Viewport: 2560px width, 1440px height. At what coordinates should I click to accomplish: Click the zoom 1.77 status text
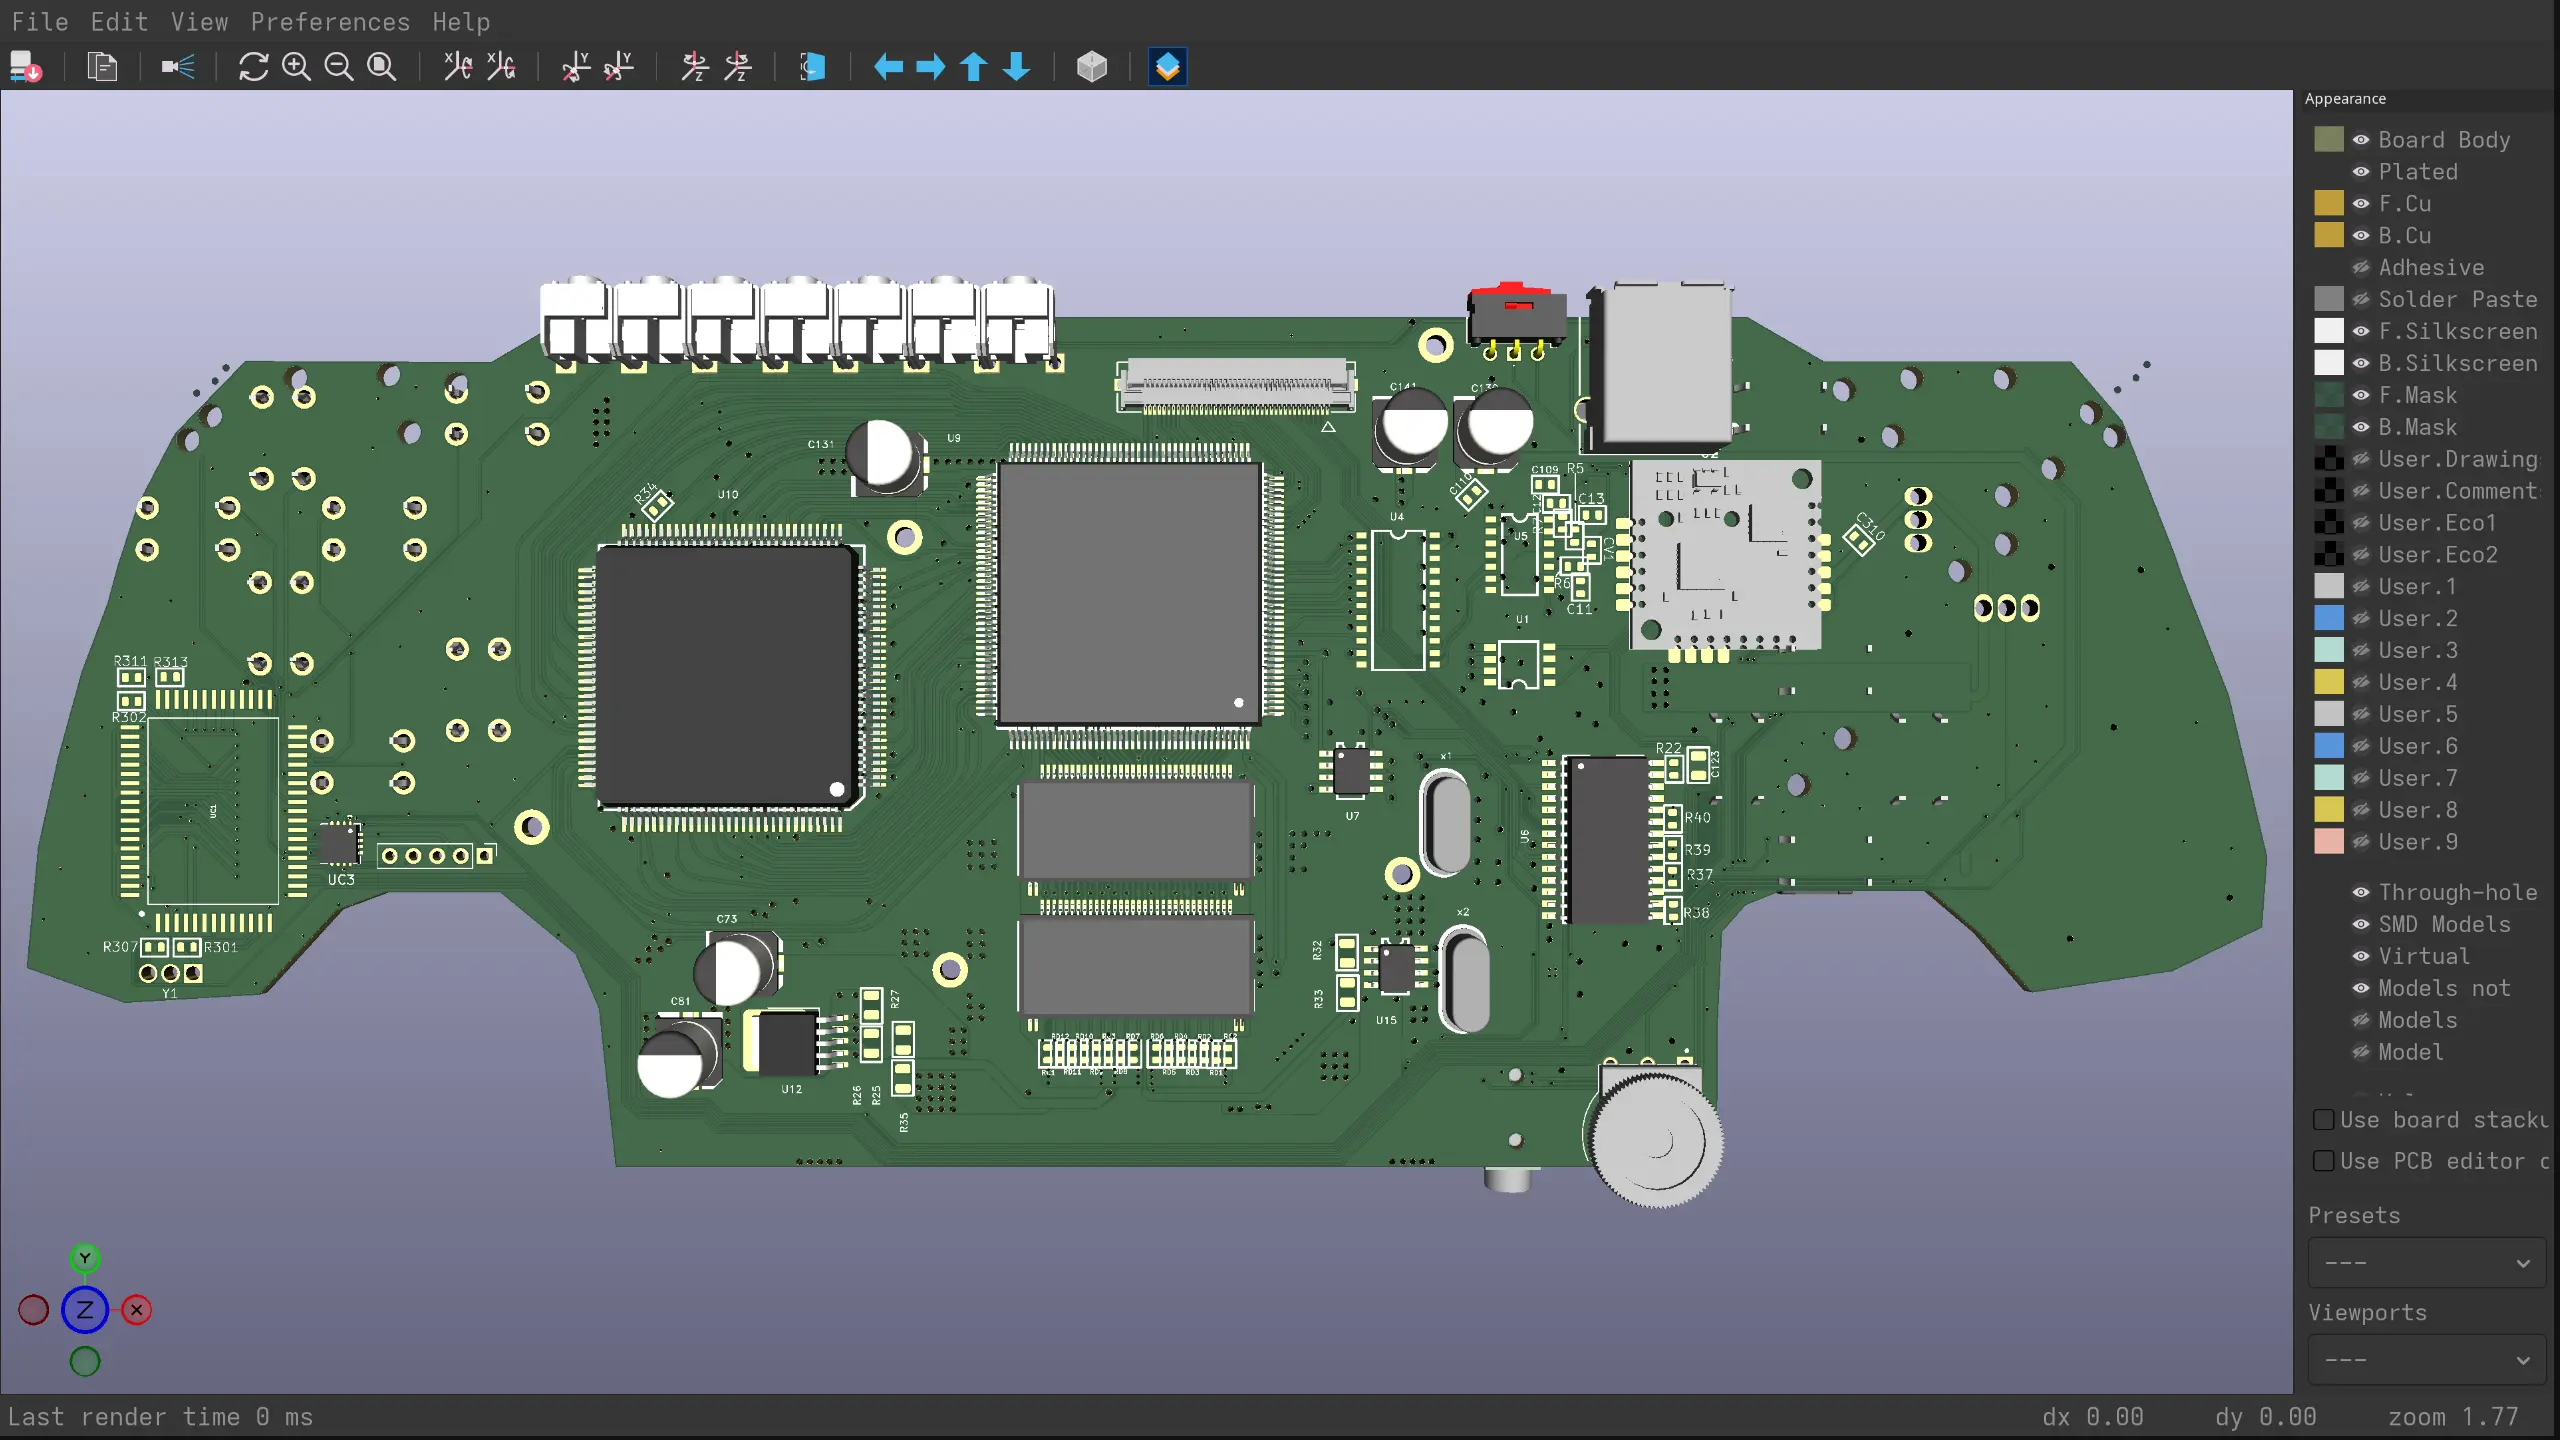click(2453, 1417)
